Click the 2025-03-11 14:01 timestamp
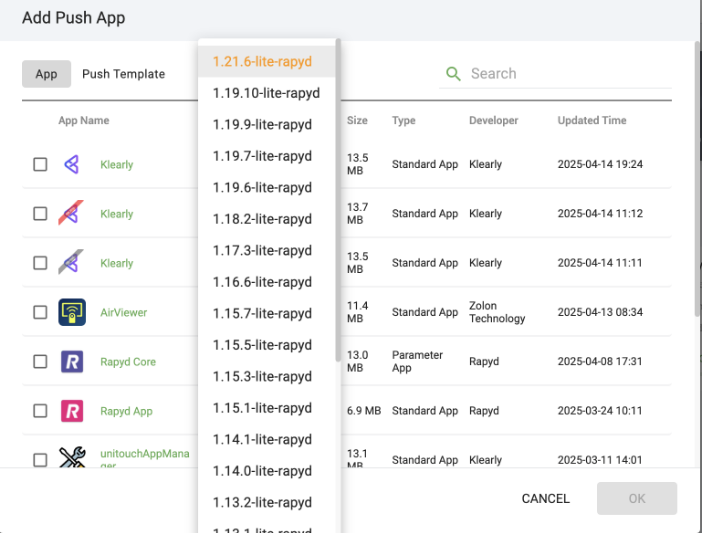This screenshot has width=702, height=534. pos(600,460)
